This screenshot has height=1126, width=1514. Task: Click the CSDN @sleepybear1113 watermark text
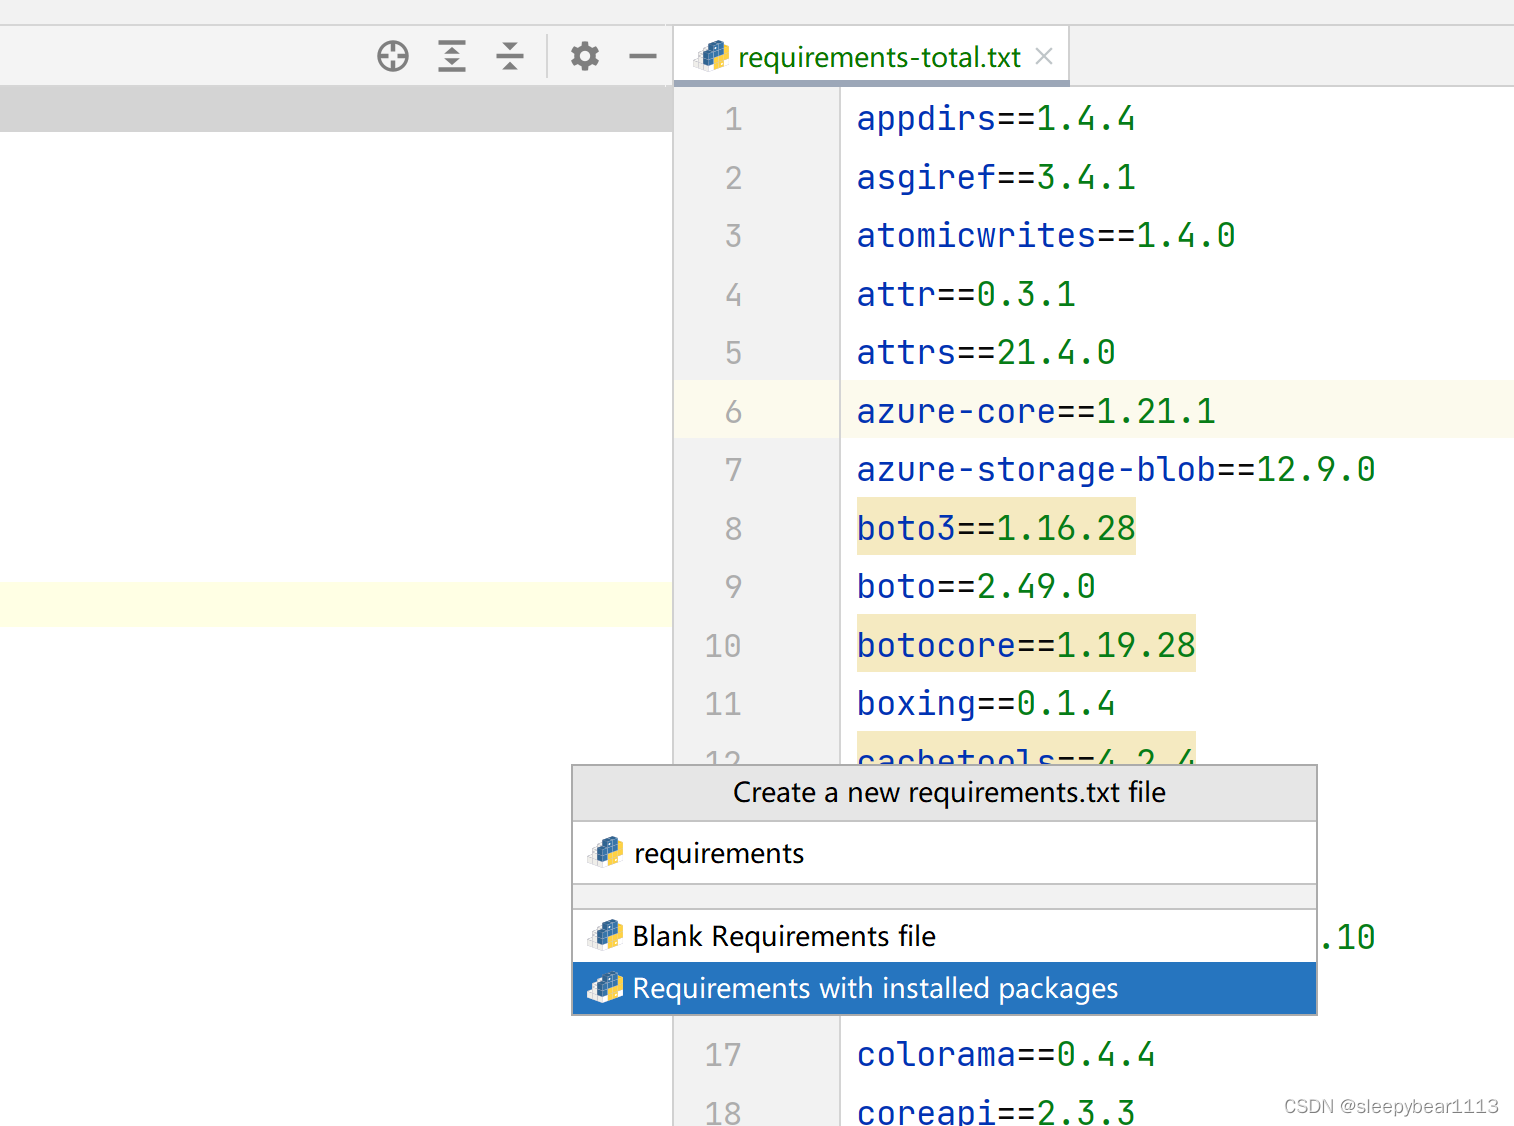pyautogui.click(x=1389, y=1106)
